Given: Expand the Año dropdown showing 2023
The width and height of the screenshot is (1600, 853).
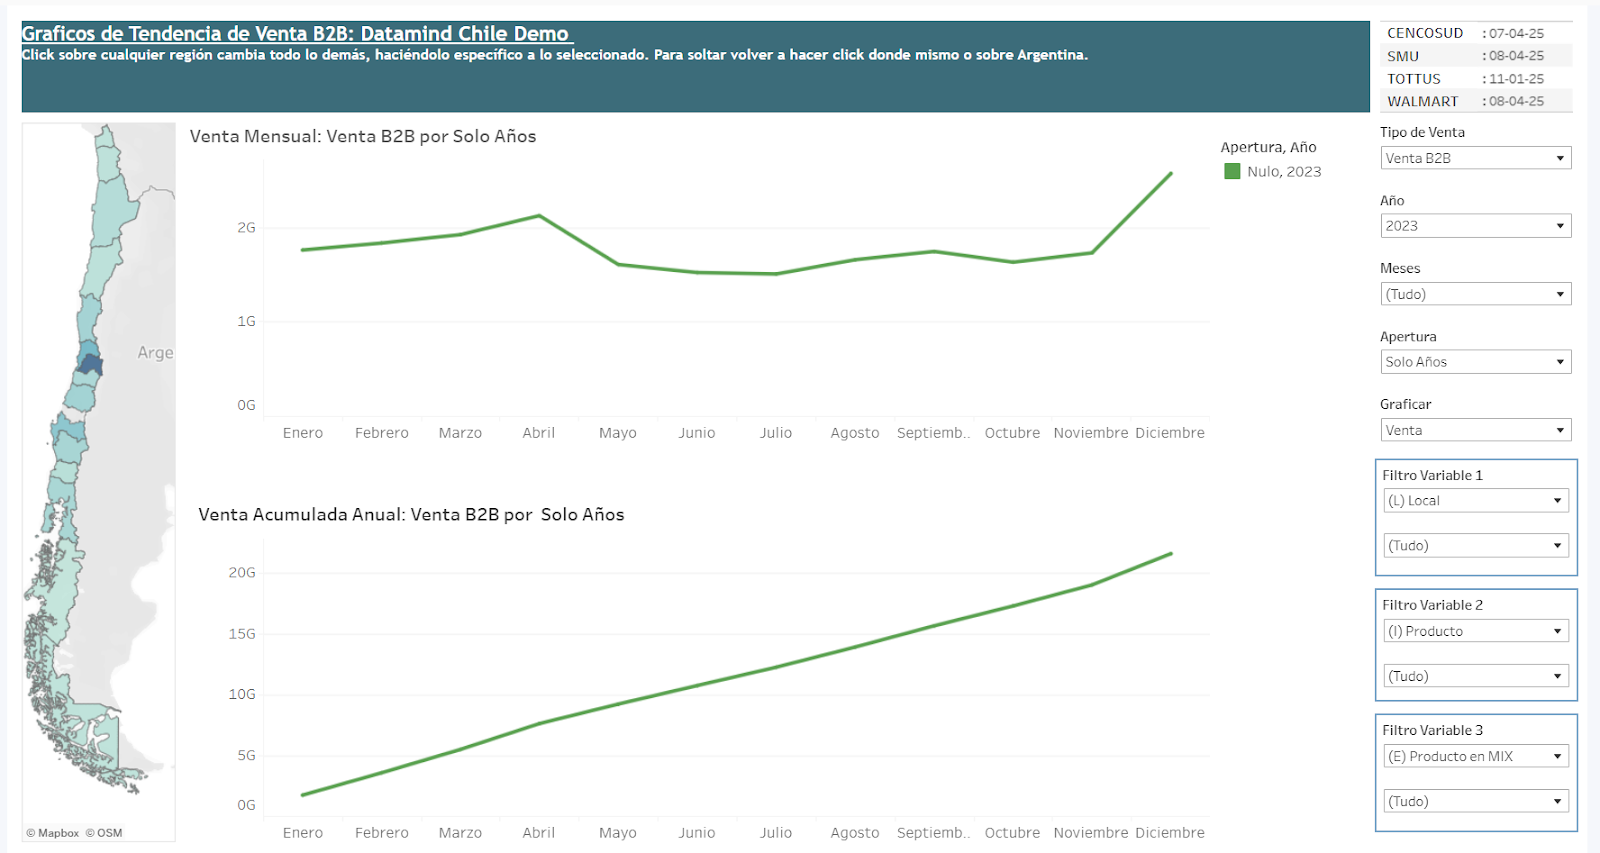Looking at the screenshot, I should pos(1475,226).
